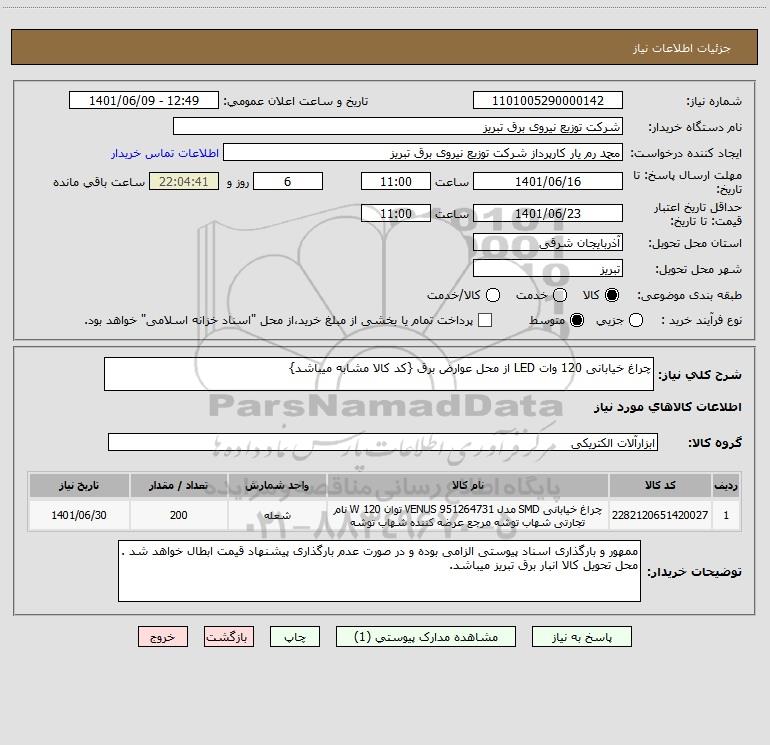Click the days remaining field showing 6
770x745 pixels.
pos(288,181)
